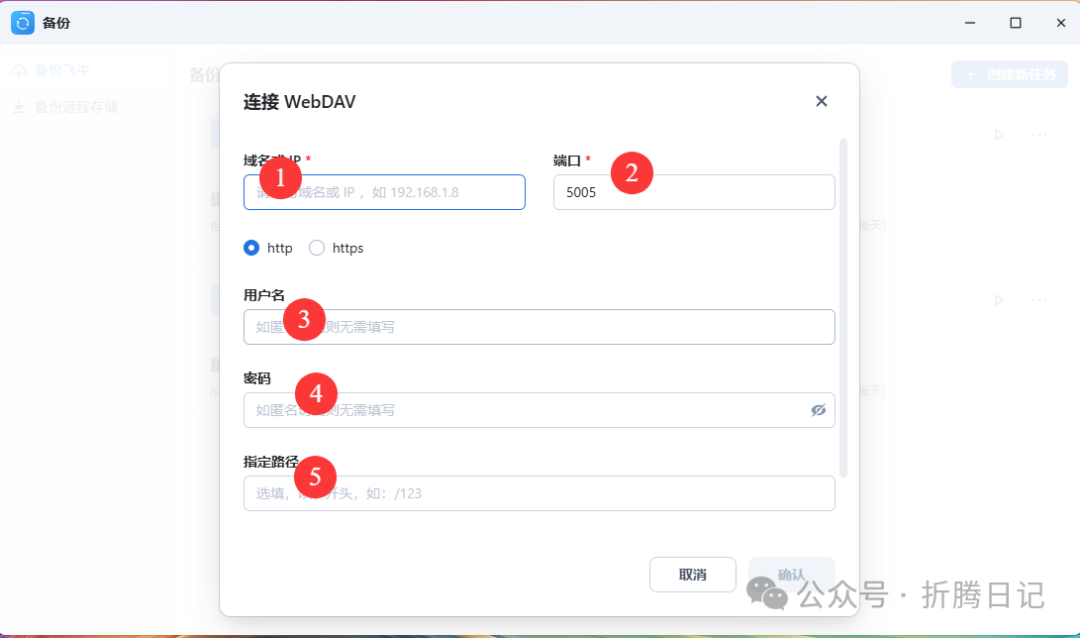Click the 域名或 IP input field

tap(384, 192)
